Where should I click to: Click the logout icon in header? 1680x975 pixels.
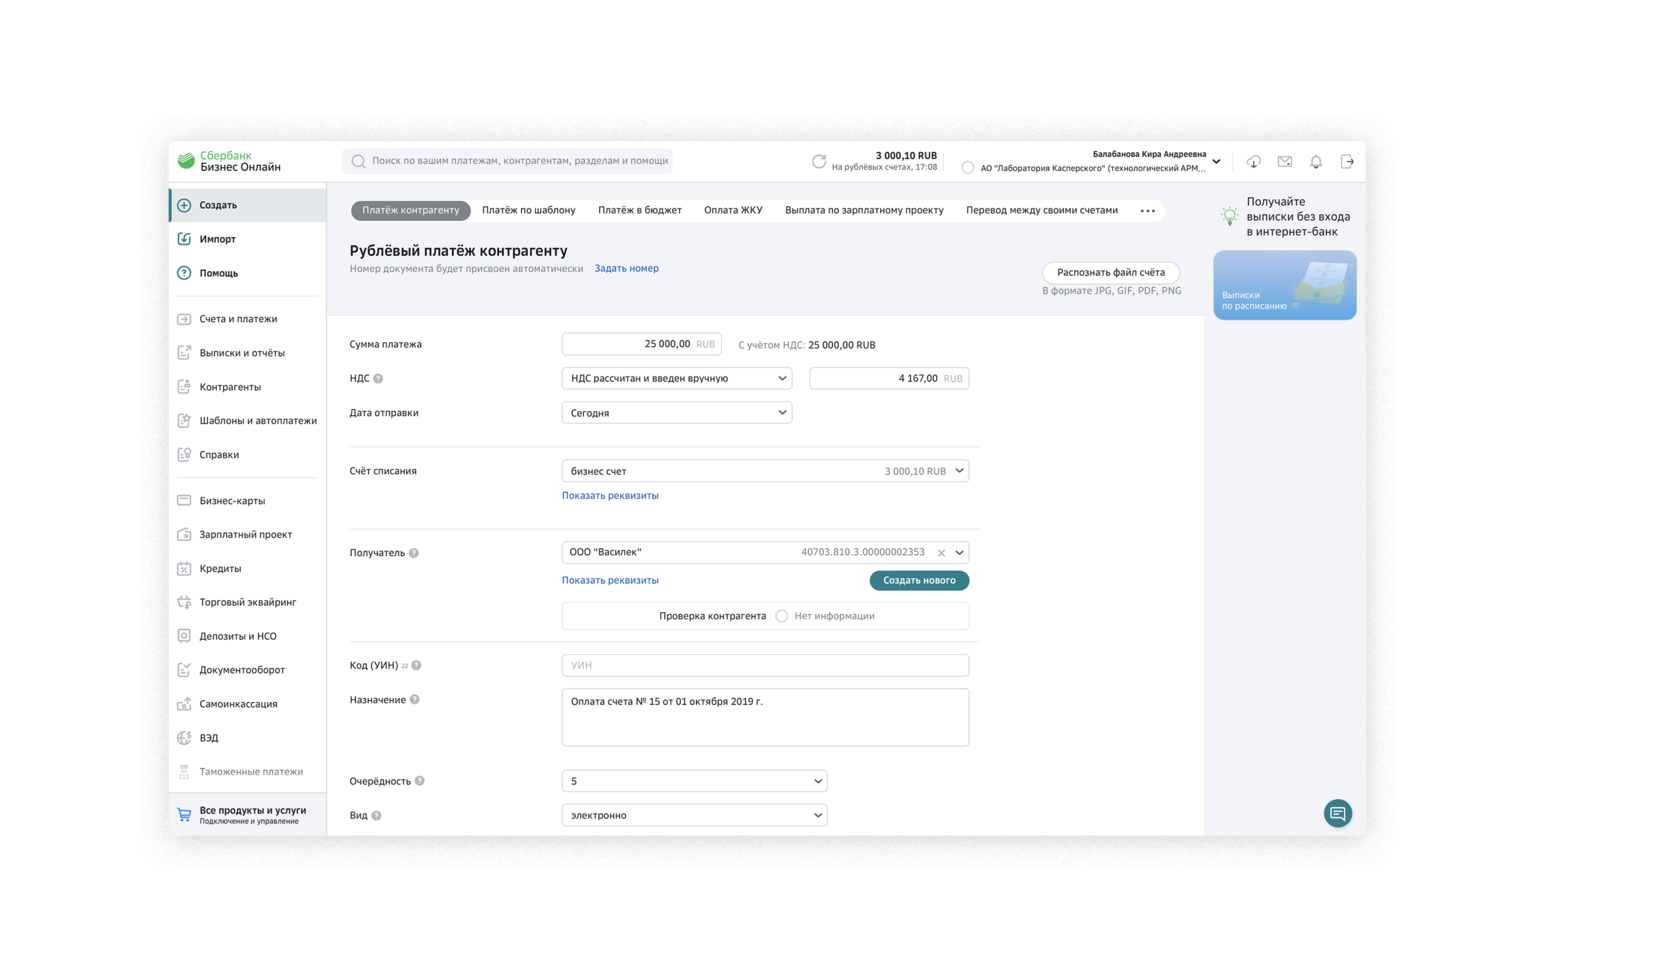coord(1347,162)
